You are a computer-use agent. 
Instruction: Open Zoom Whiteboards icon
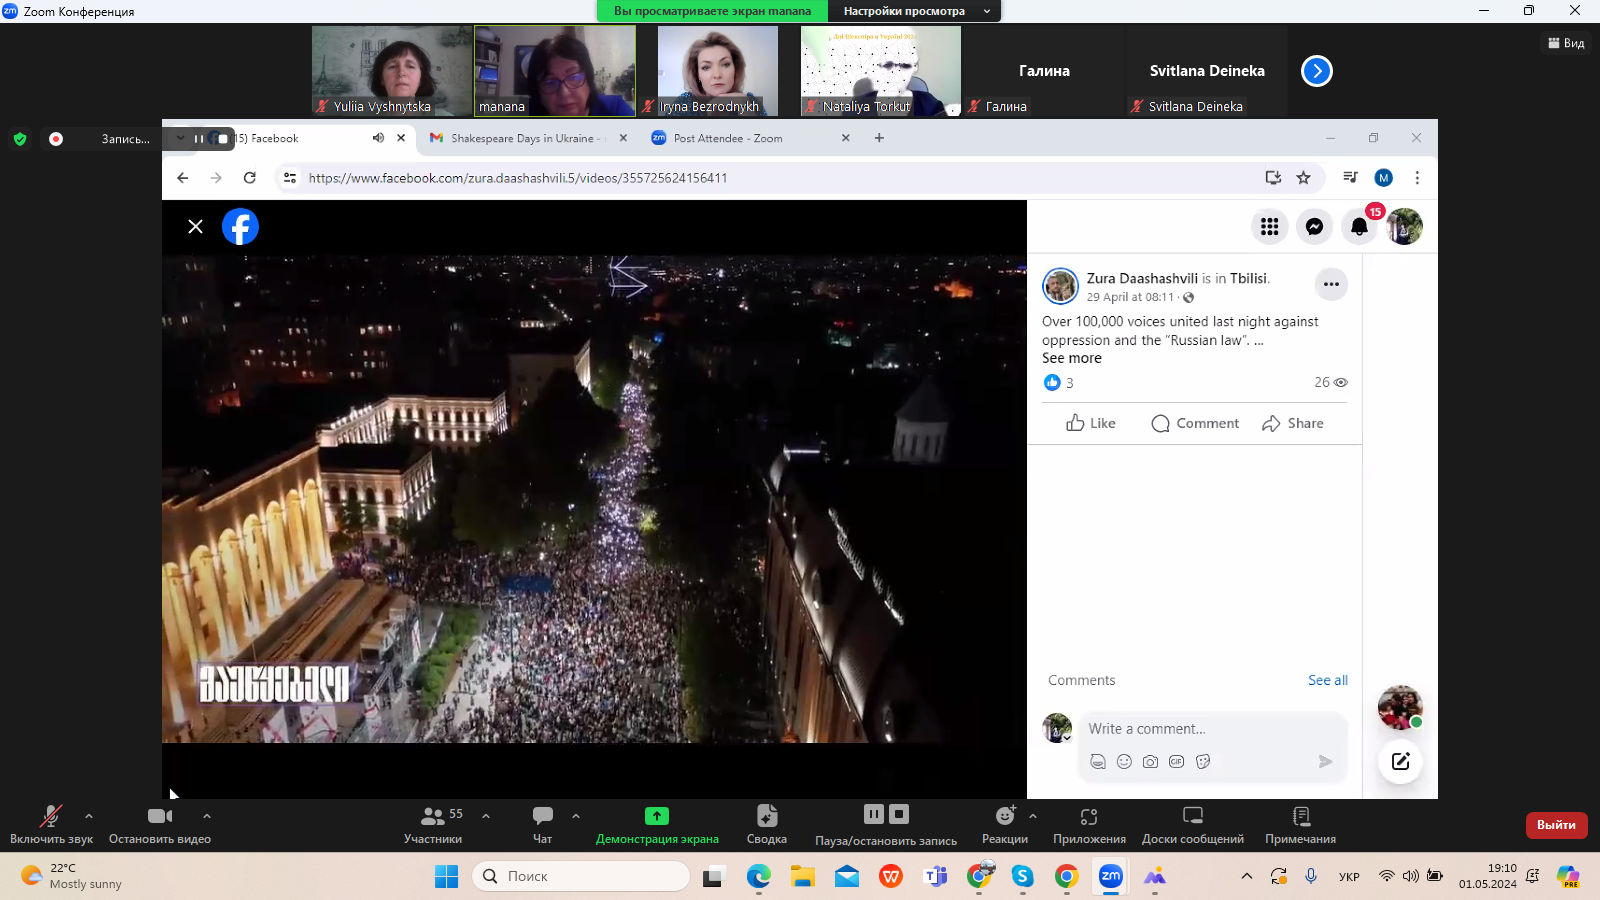(x=1192, y=823)
